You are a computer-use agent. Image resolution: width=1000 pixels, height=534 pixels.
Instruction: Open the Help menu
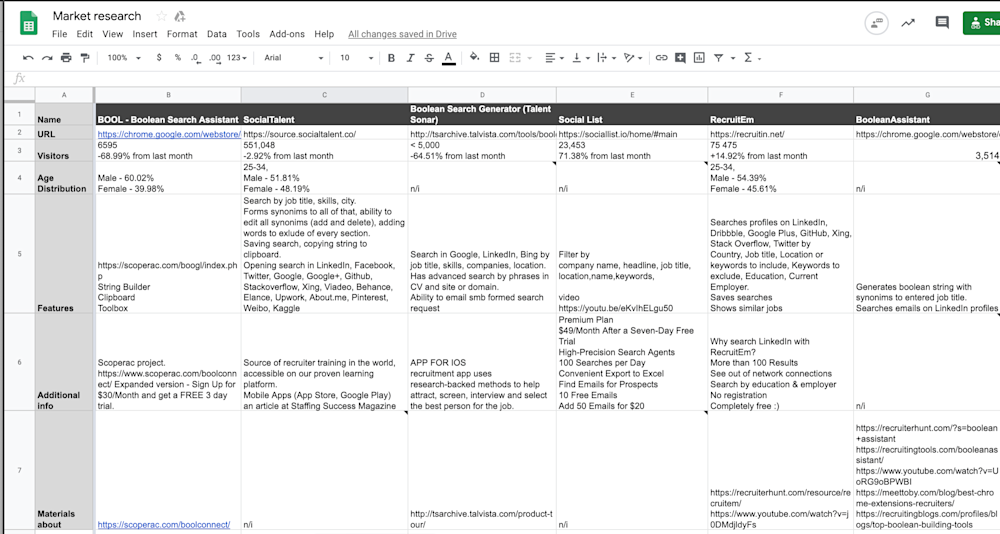tap(324, 34)
